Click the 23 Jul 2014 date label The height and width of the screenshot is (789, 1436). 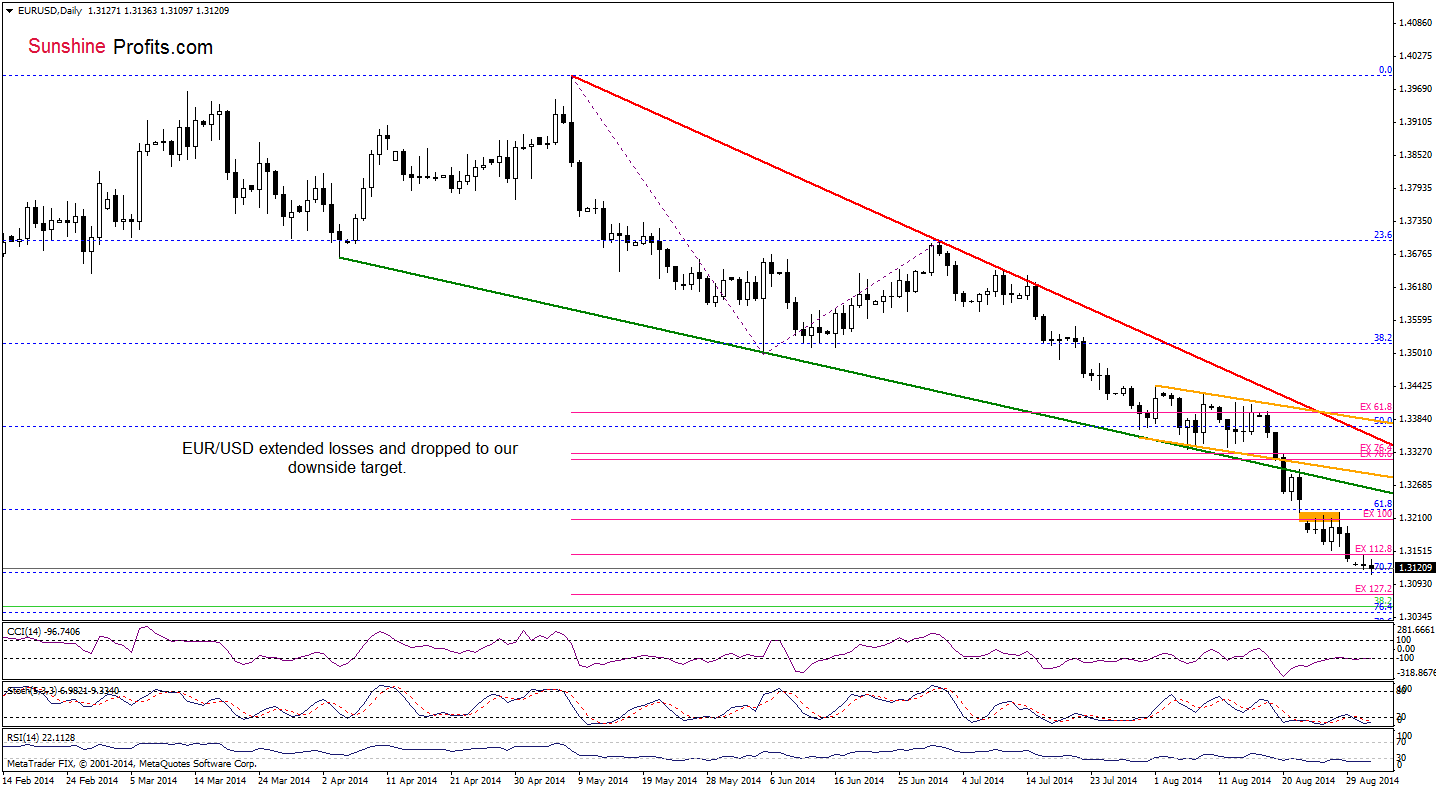point(1112,780)
